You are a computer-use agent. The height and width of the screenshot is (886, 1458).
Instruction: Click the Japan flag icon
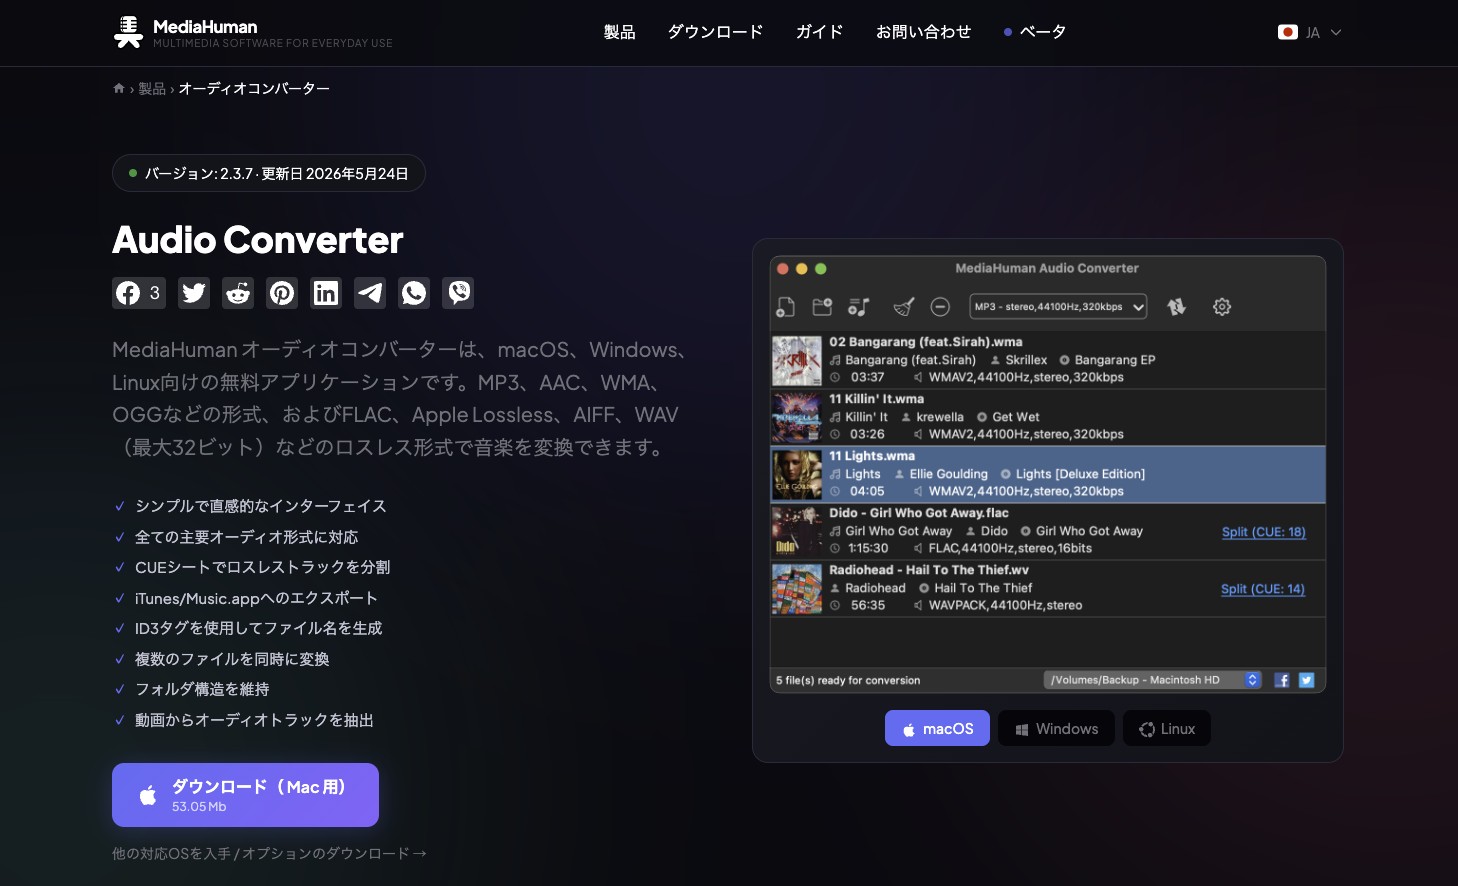[1288, 32]
